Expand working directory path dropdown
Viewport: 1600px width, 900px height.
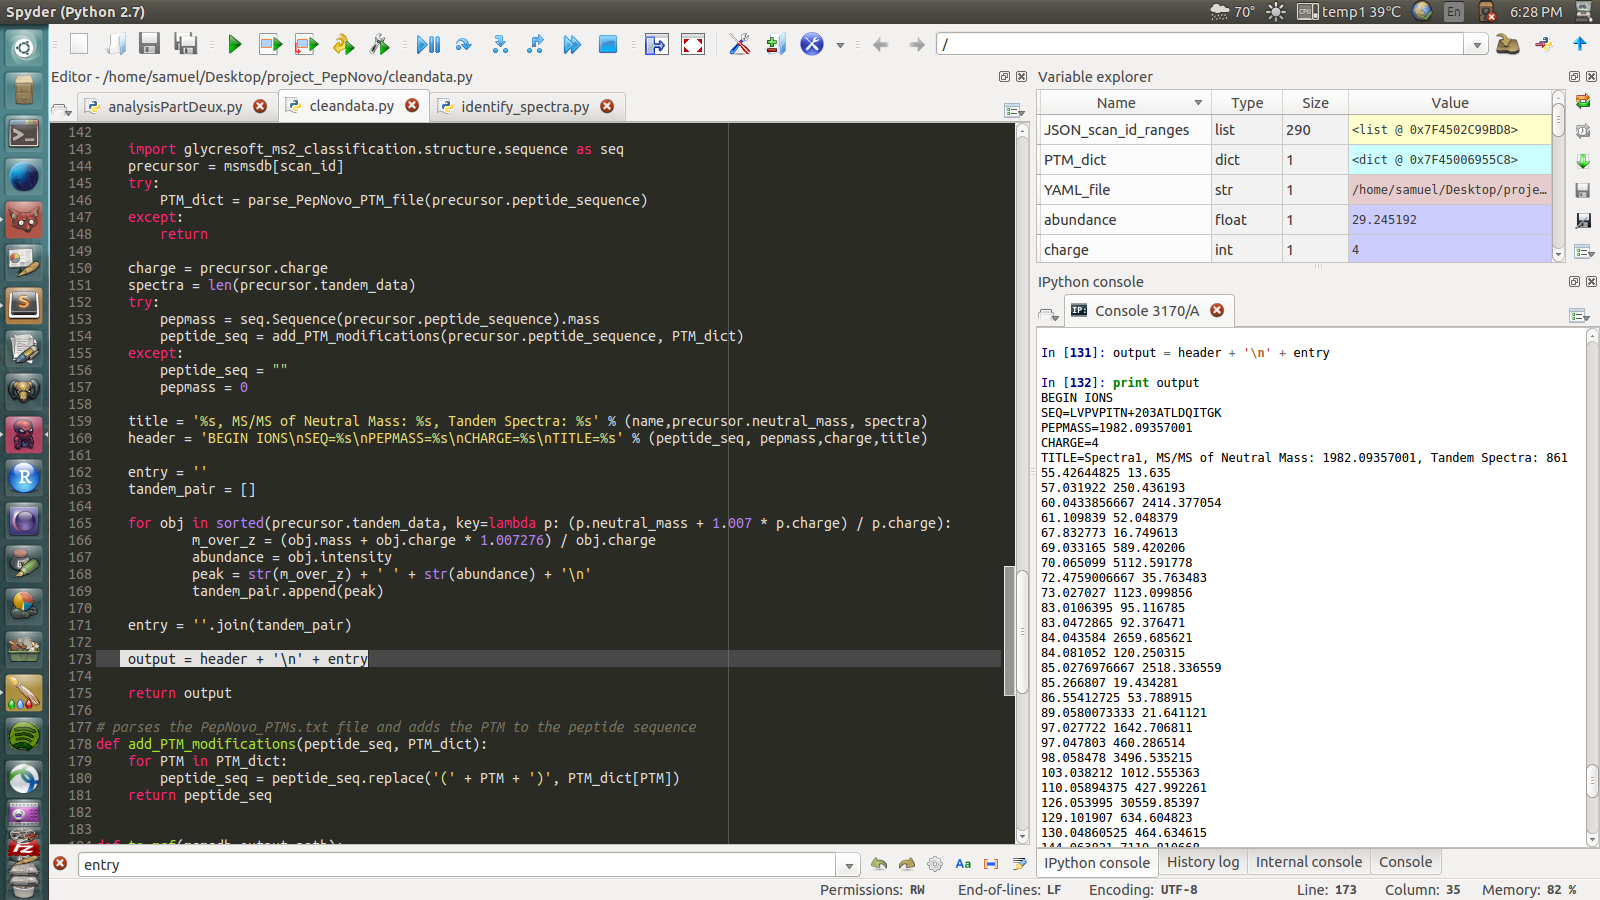[x=1477, y=44]
